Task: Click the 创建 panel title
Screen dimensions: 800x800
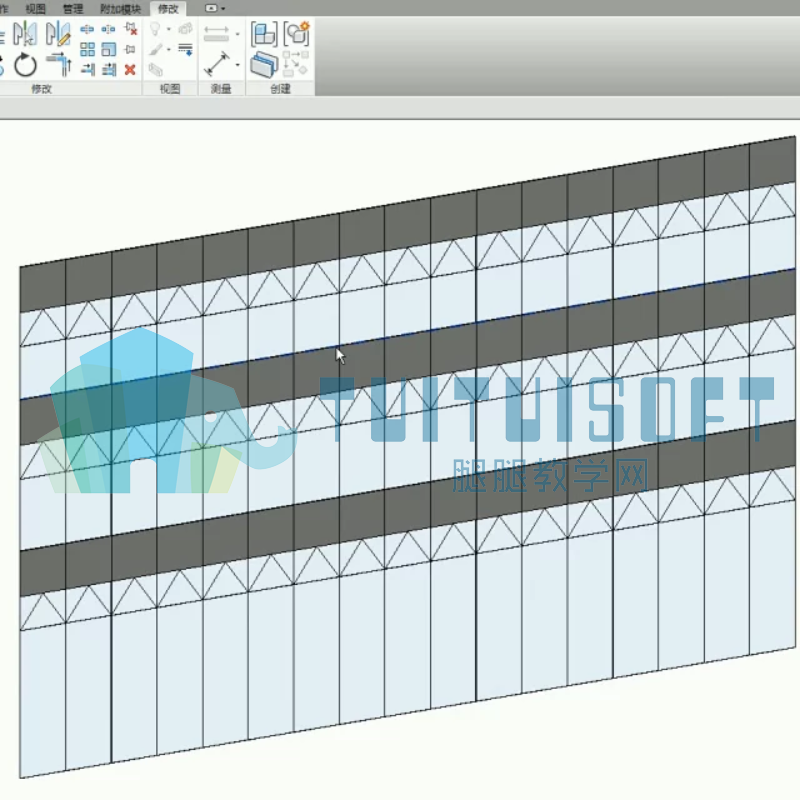Action: [x=280, y=89]
